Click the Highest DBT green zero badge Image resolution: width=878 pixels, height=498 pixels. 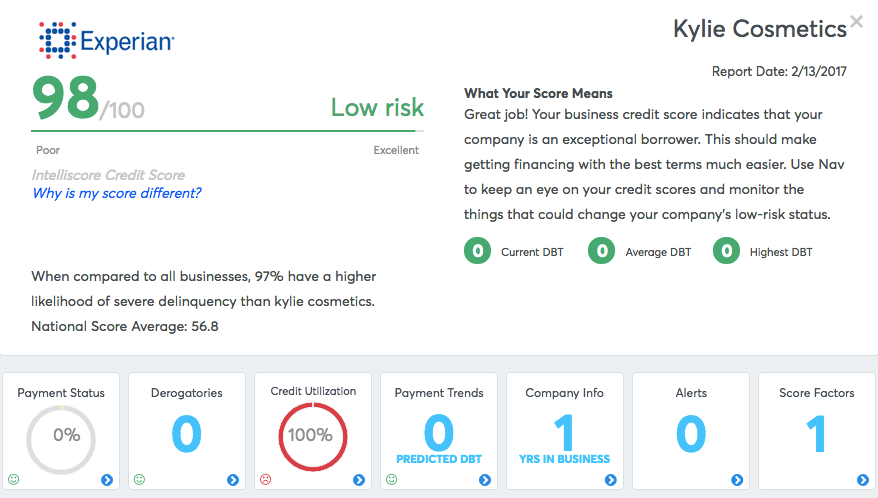tap(726, 250)
